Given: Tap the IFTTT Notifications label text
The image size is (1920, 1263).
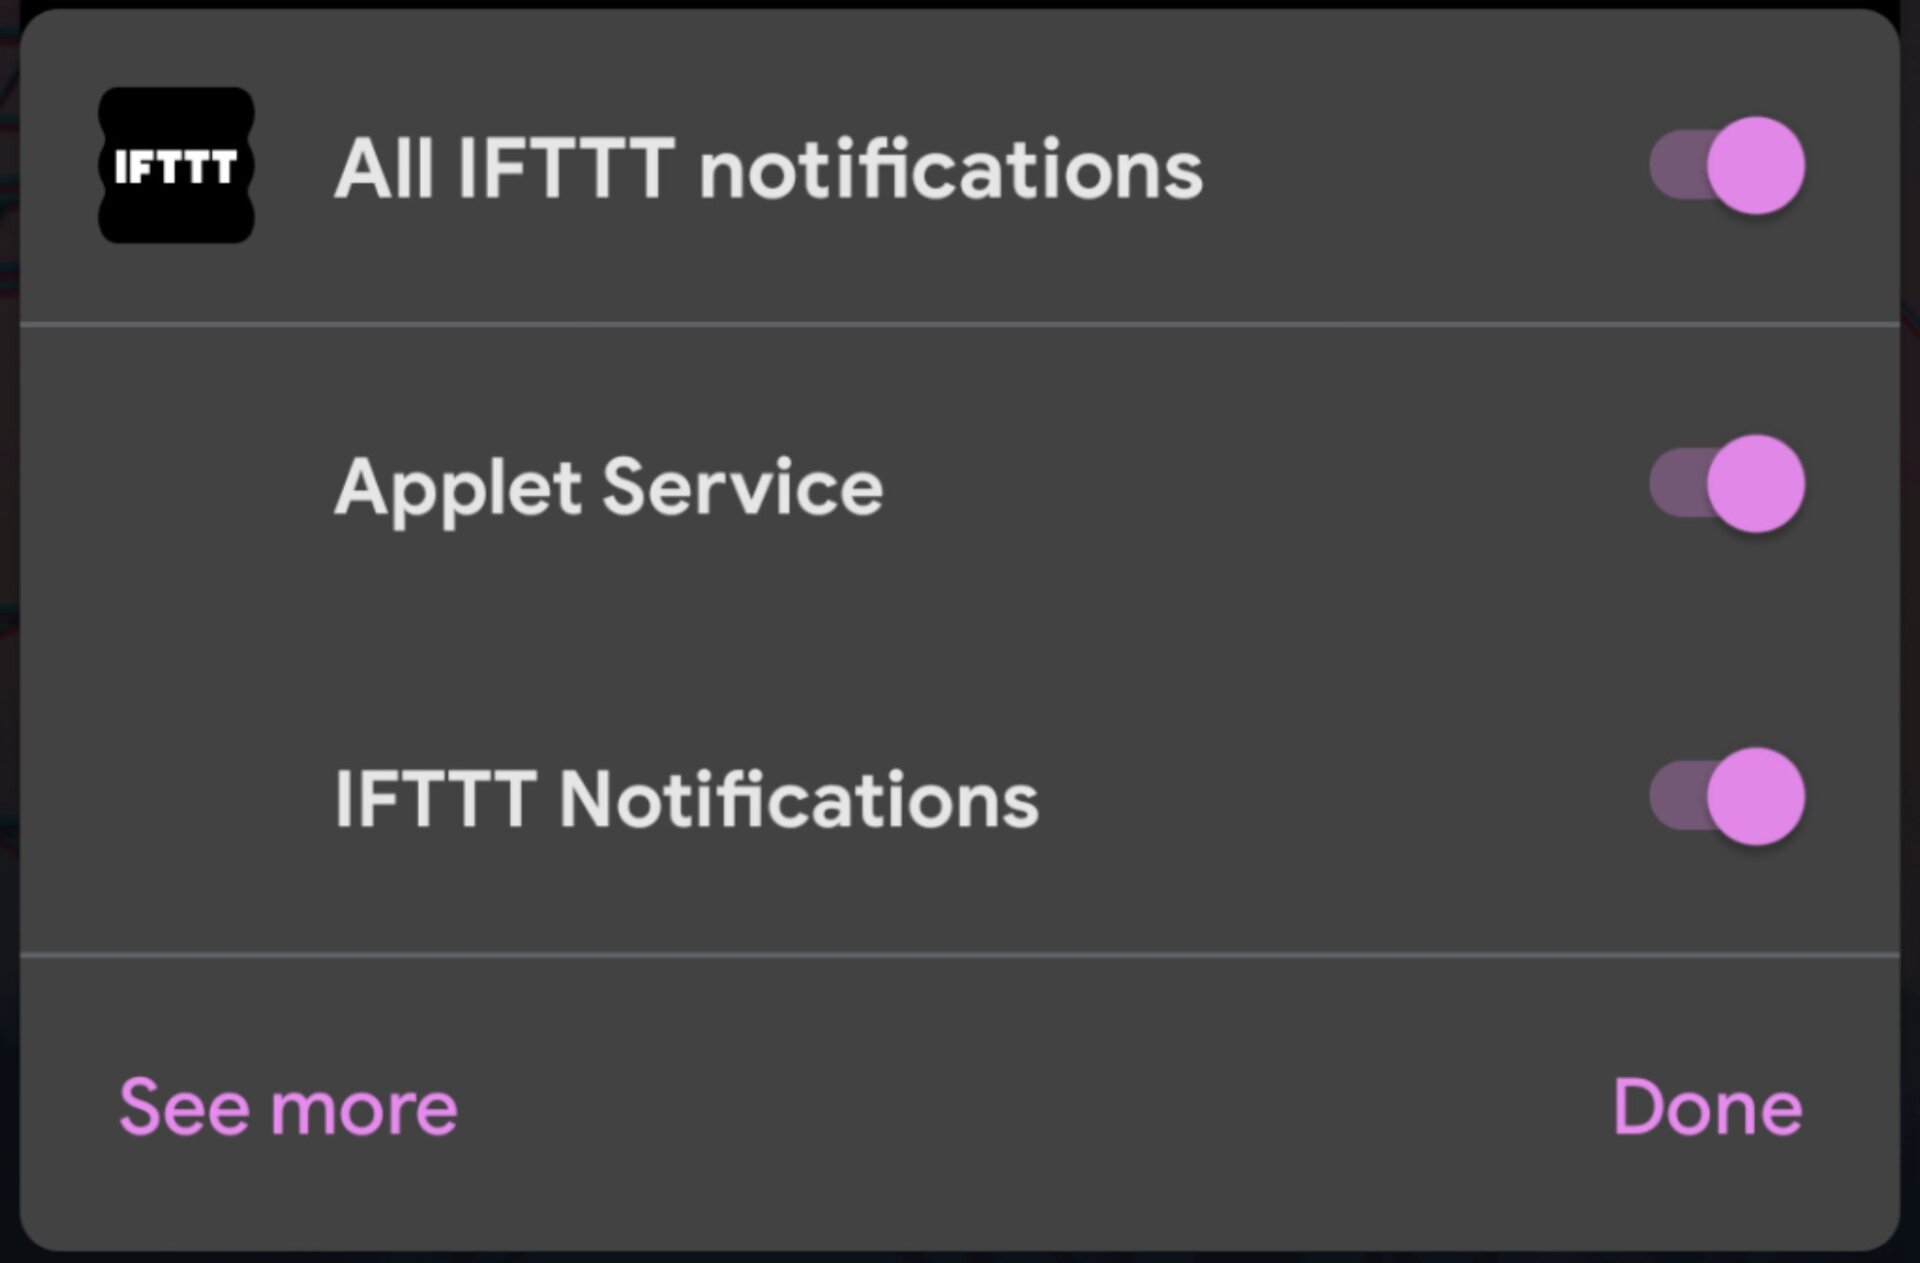Looking at the screenshot, I should (686, 799).
